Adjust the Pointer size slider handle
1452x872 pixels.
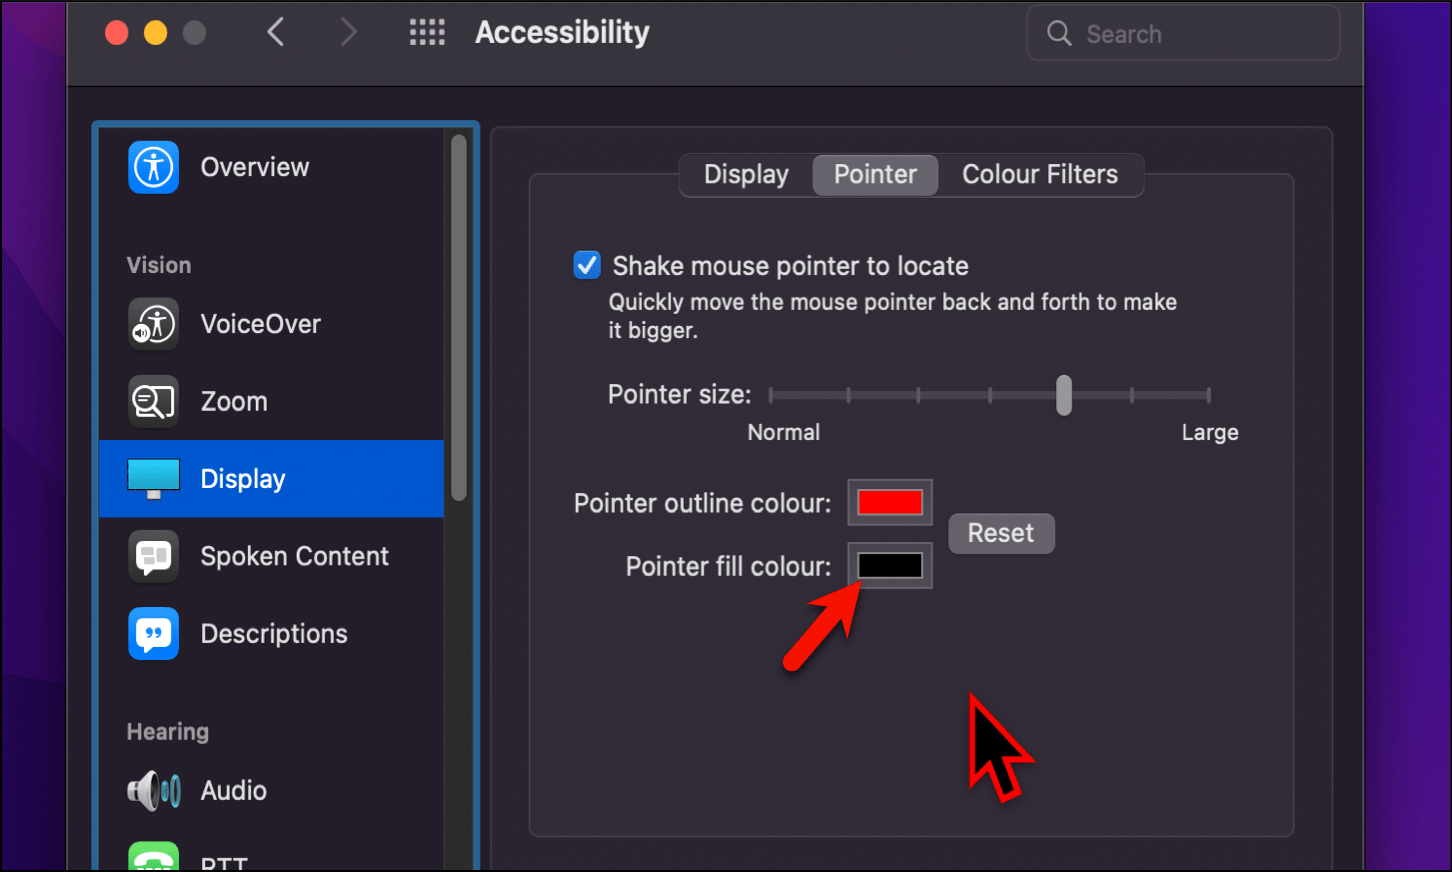[1063, 395]
